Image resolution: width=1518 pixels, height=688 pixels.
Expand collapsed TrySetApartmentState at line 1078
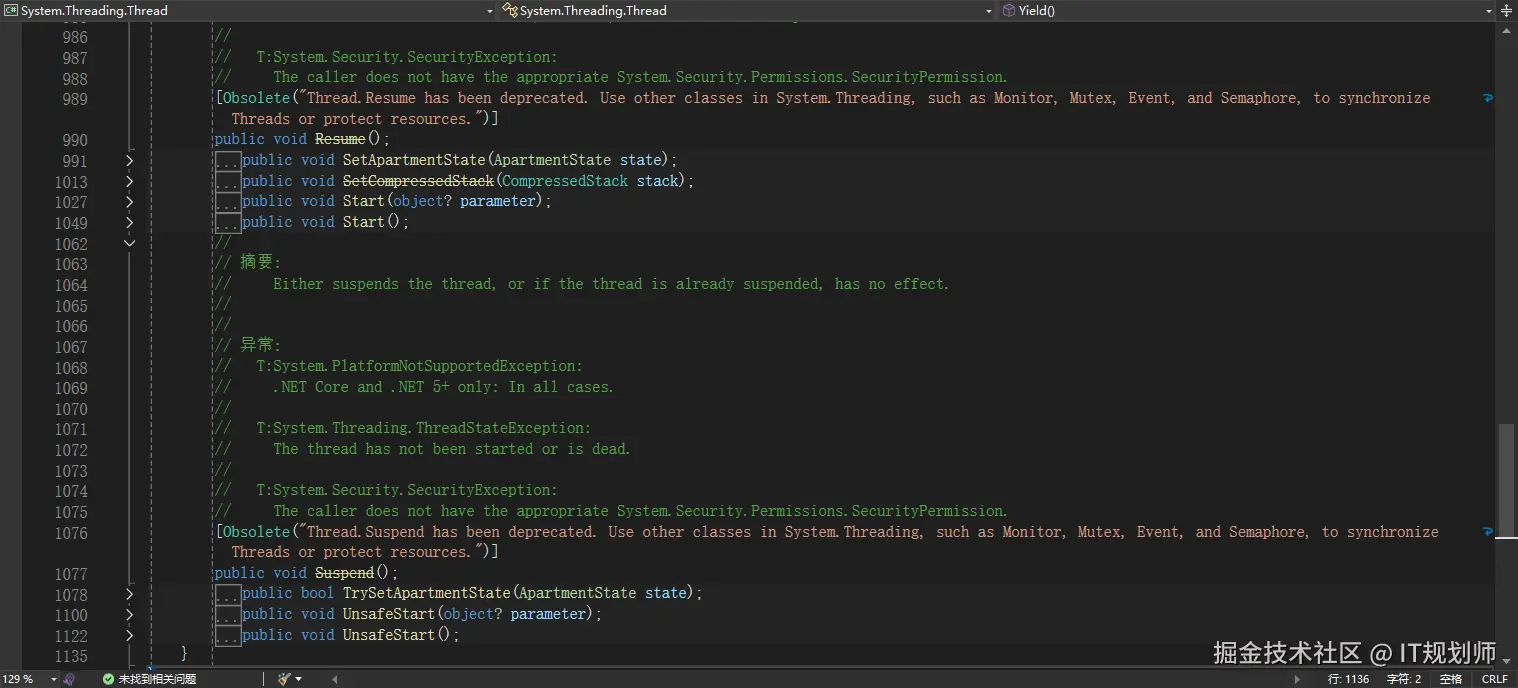129,594
